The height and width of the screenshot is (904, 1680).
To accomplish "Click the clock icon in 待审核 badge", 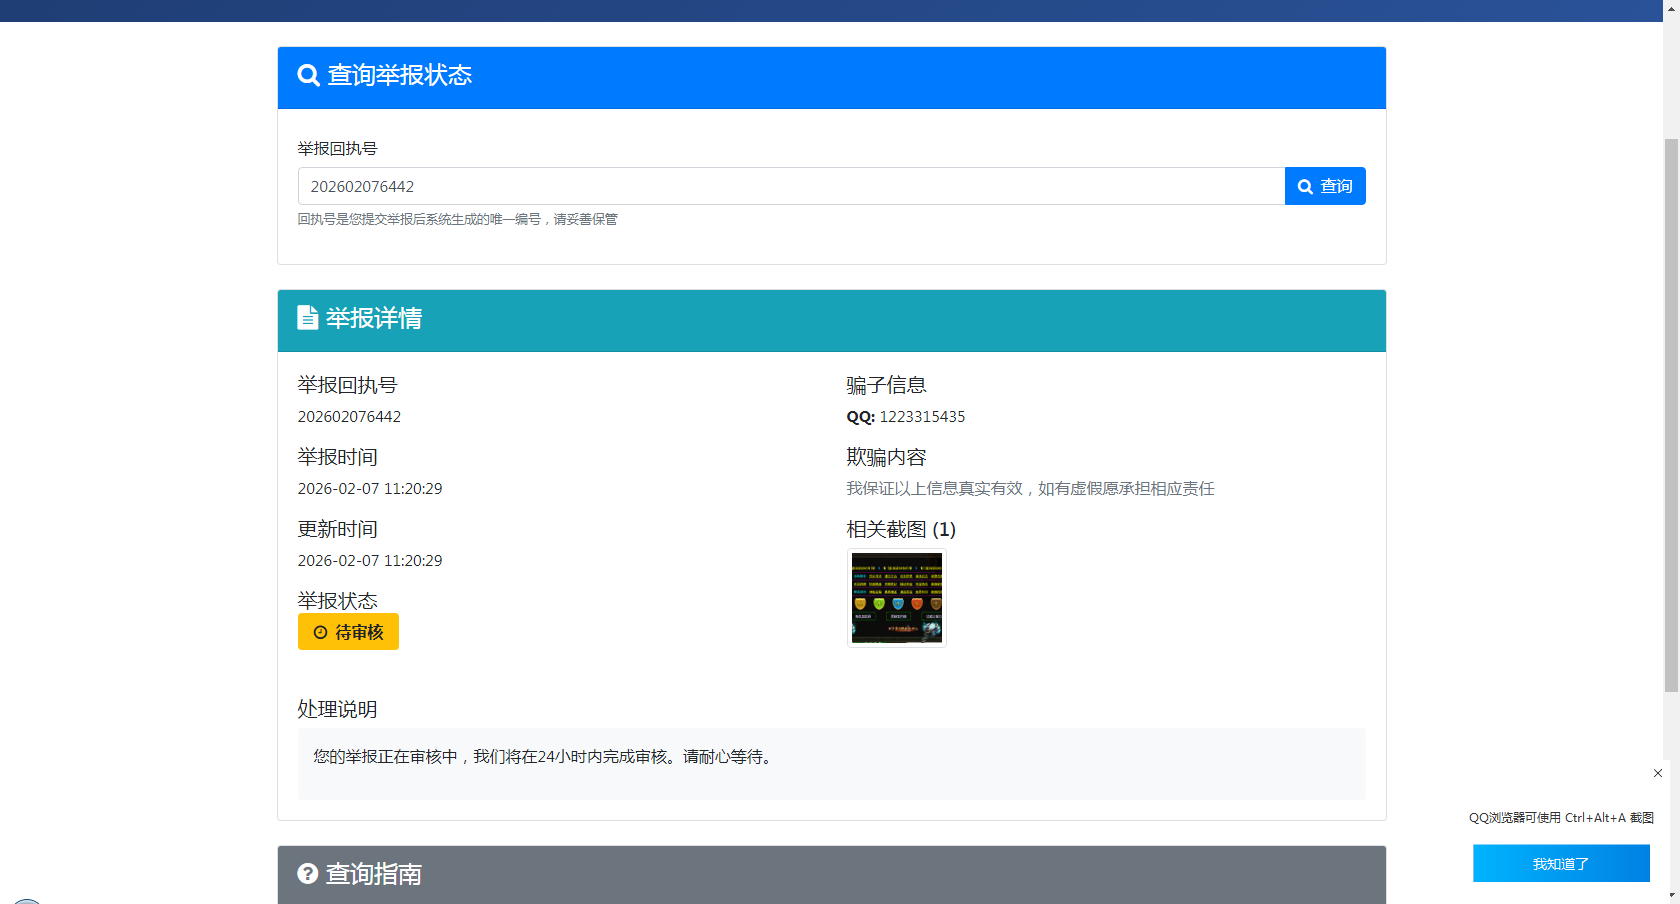I will [321, 633].
